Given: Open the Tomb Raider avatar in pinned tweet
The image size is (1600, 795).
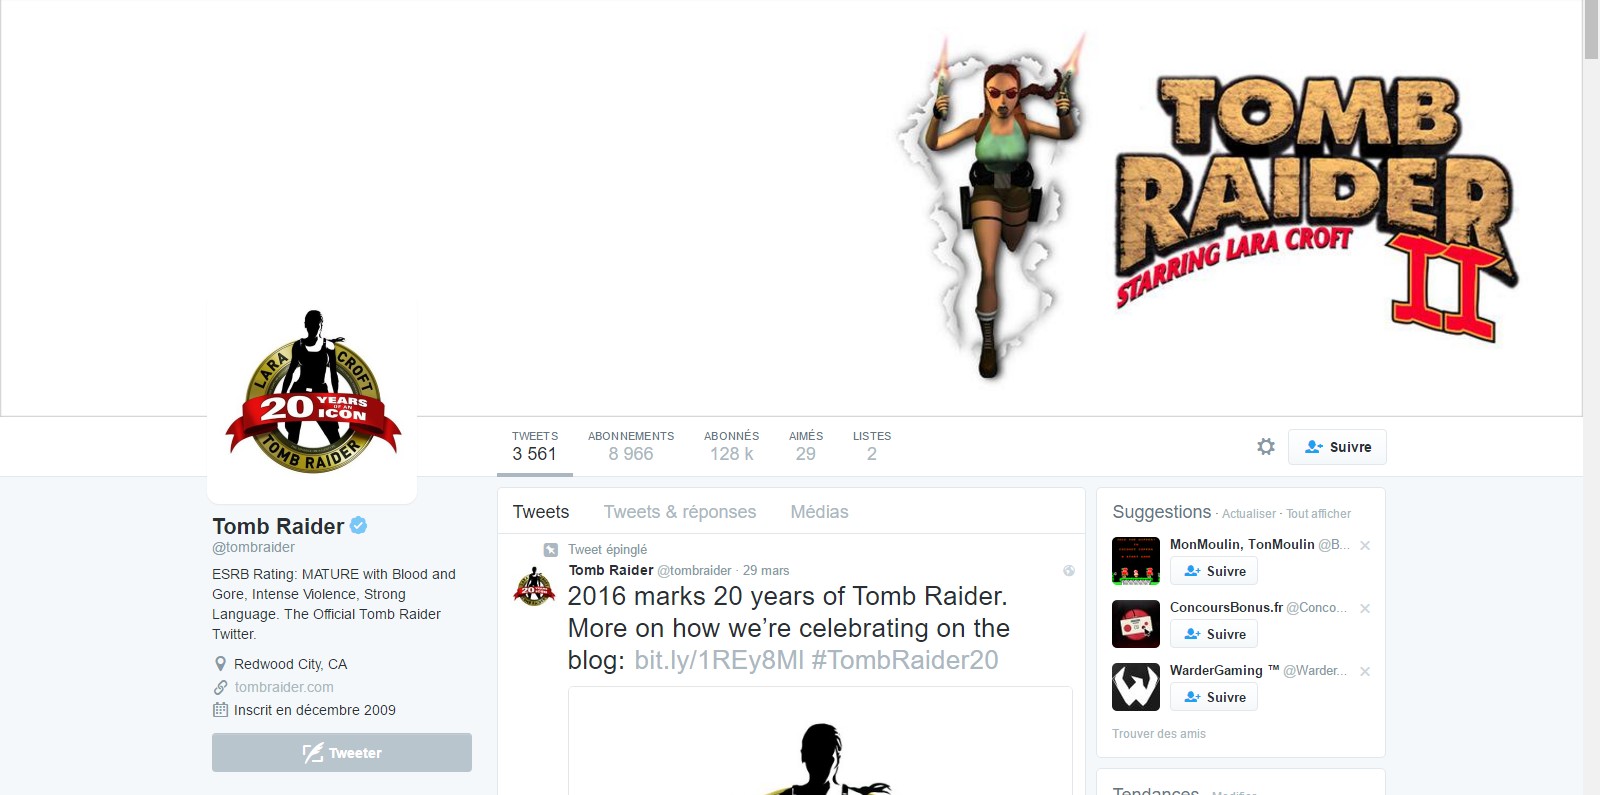Looking at the screenshot, I should [x=534, y=586].
